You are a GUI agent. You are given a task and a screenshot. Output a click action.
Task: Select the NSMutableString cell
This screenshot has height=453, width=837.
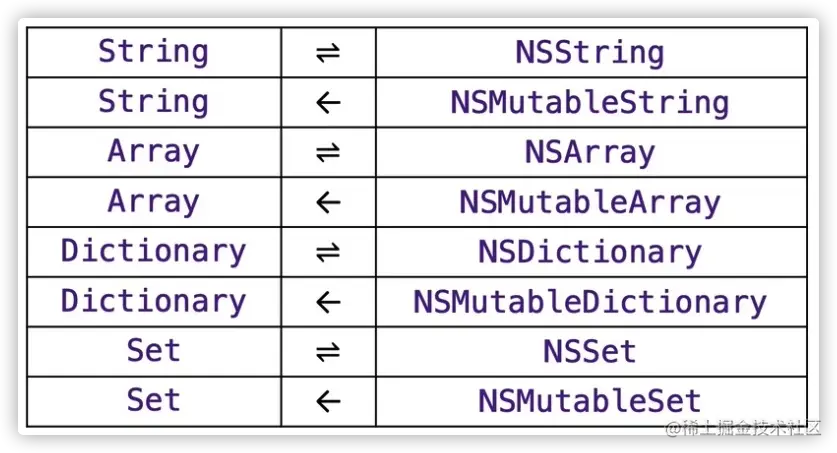pos(591,102)
